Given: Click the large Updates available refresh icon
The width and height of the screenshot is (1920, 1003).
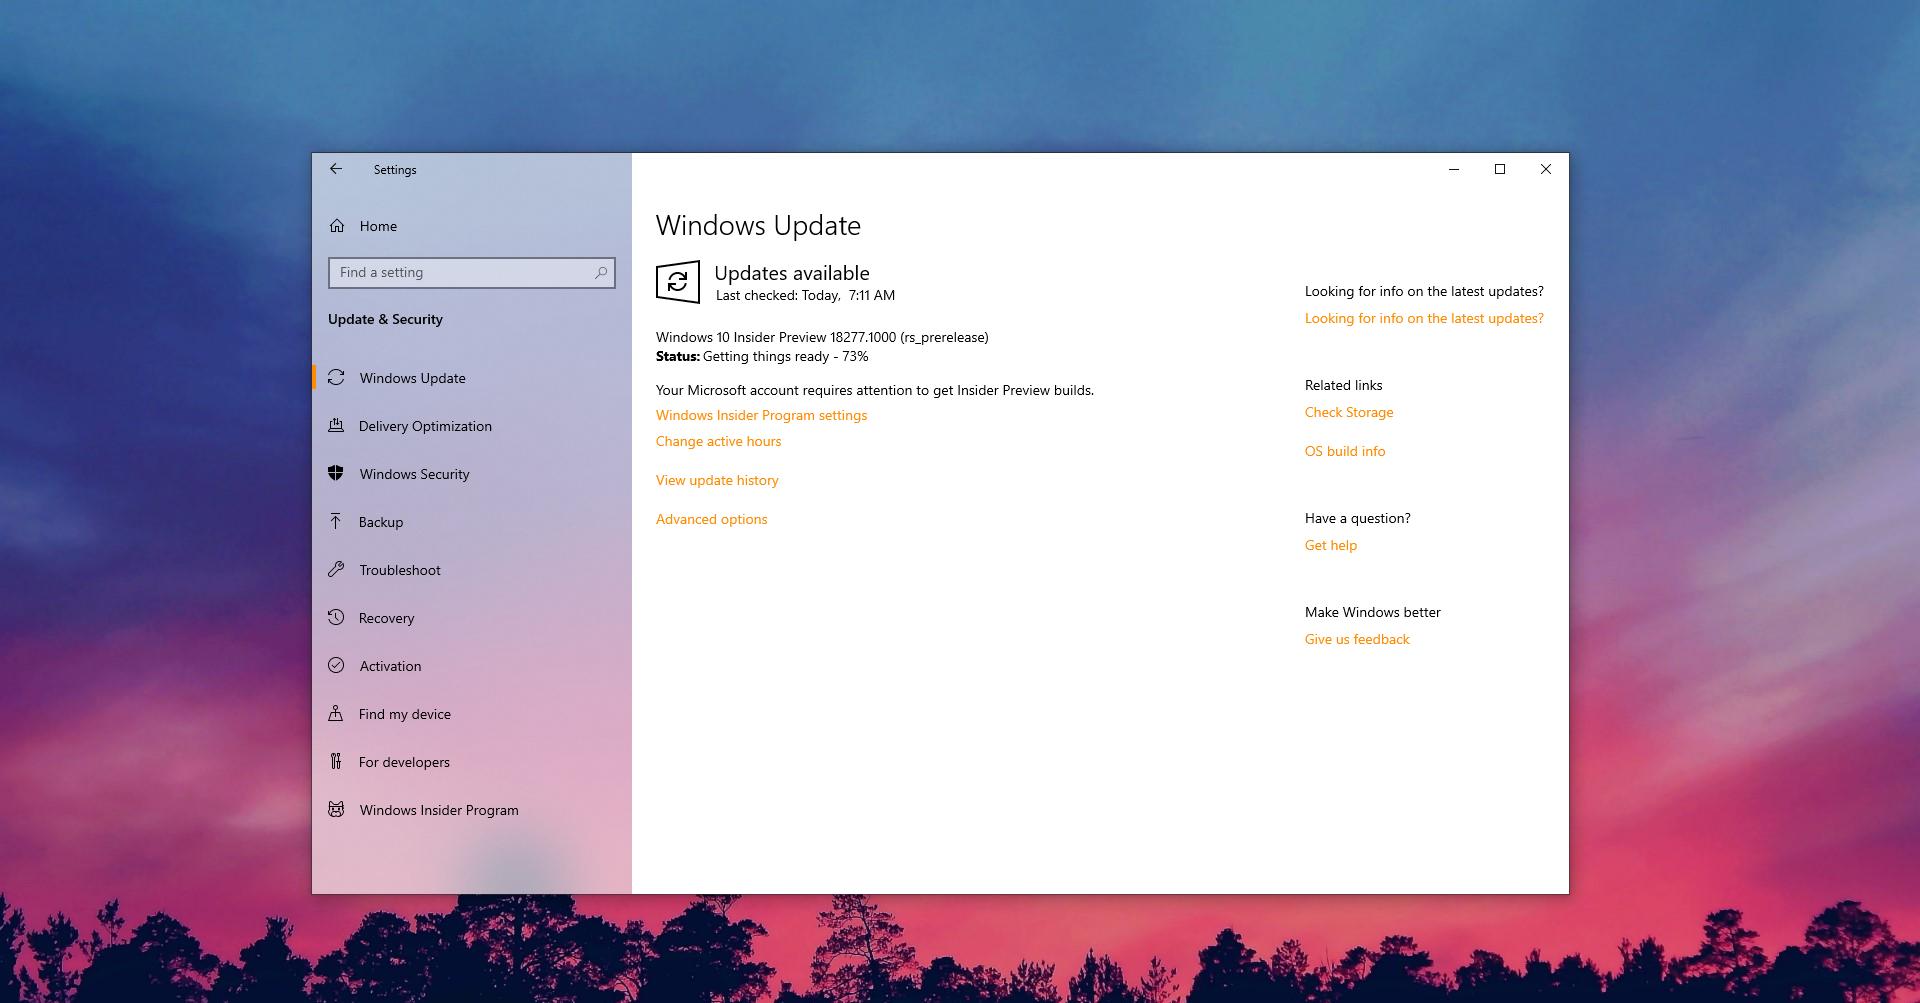Looking at the screenshot, I should pos(677,282).
